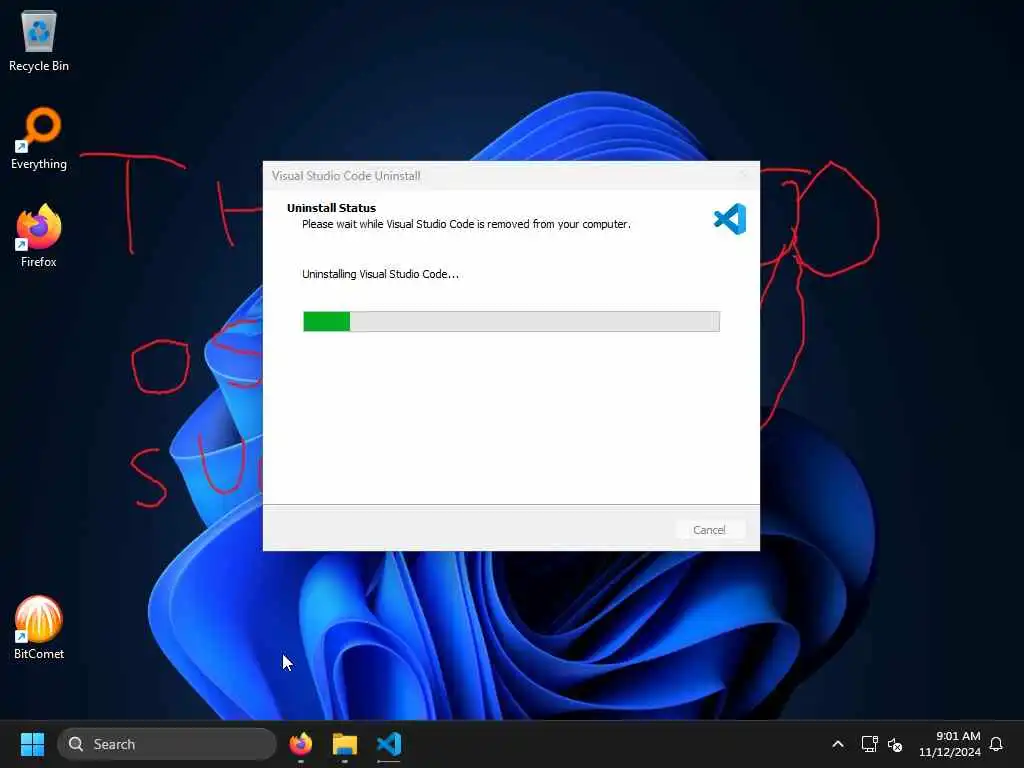This screenshot has width=1024, height=768.
Task: Click the Cancel button in the uninstall dialog
Action: point(709,530)
